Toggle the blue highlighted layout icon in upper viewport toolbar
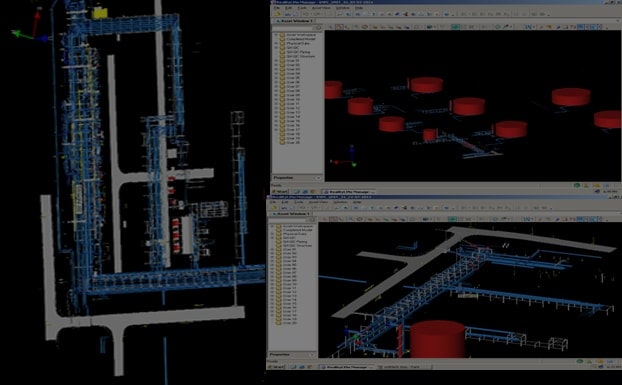The width and height of the screenshot is (622, 385). point(581,27)
